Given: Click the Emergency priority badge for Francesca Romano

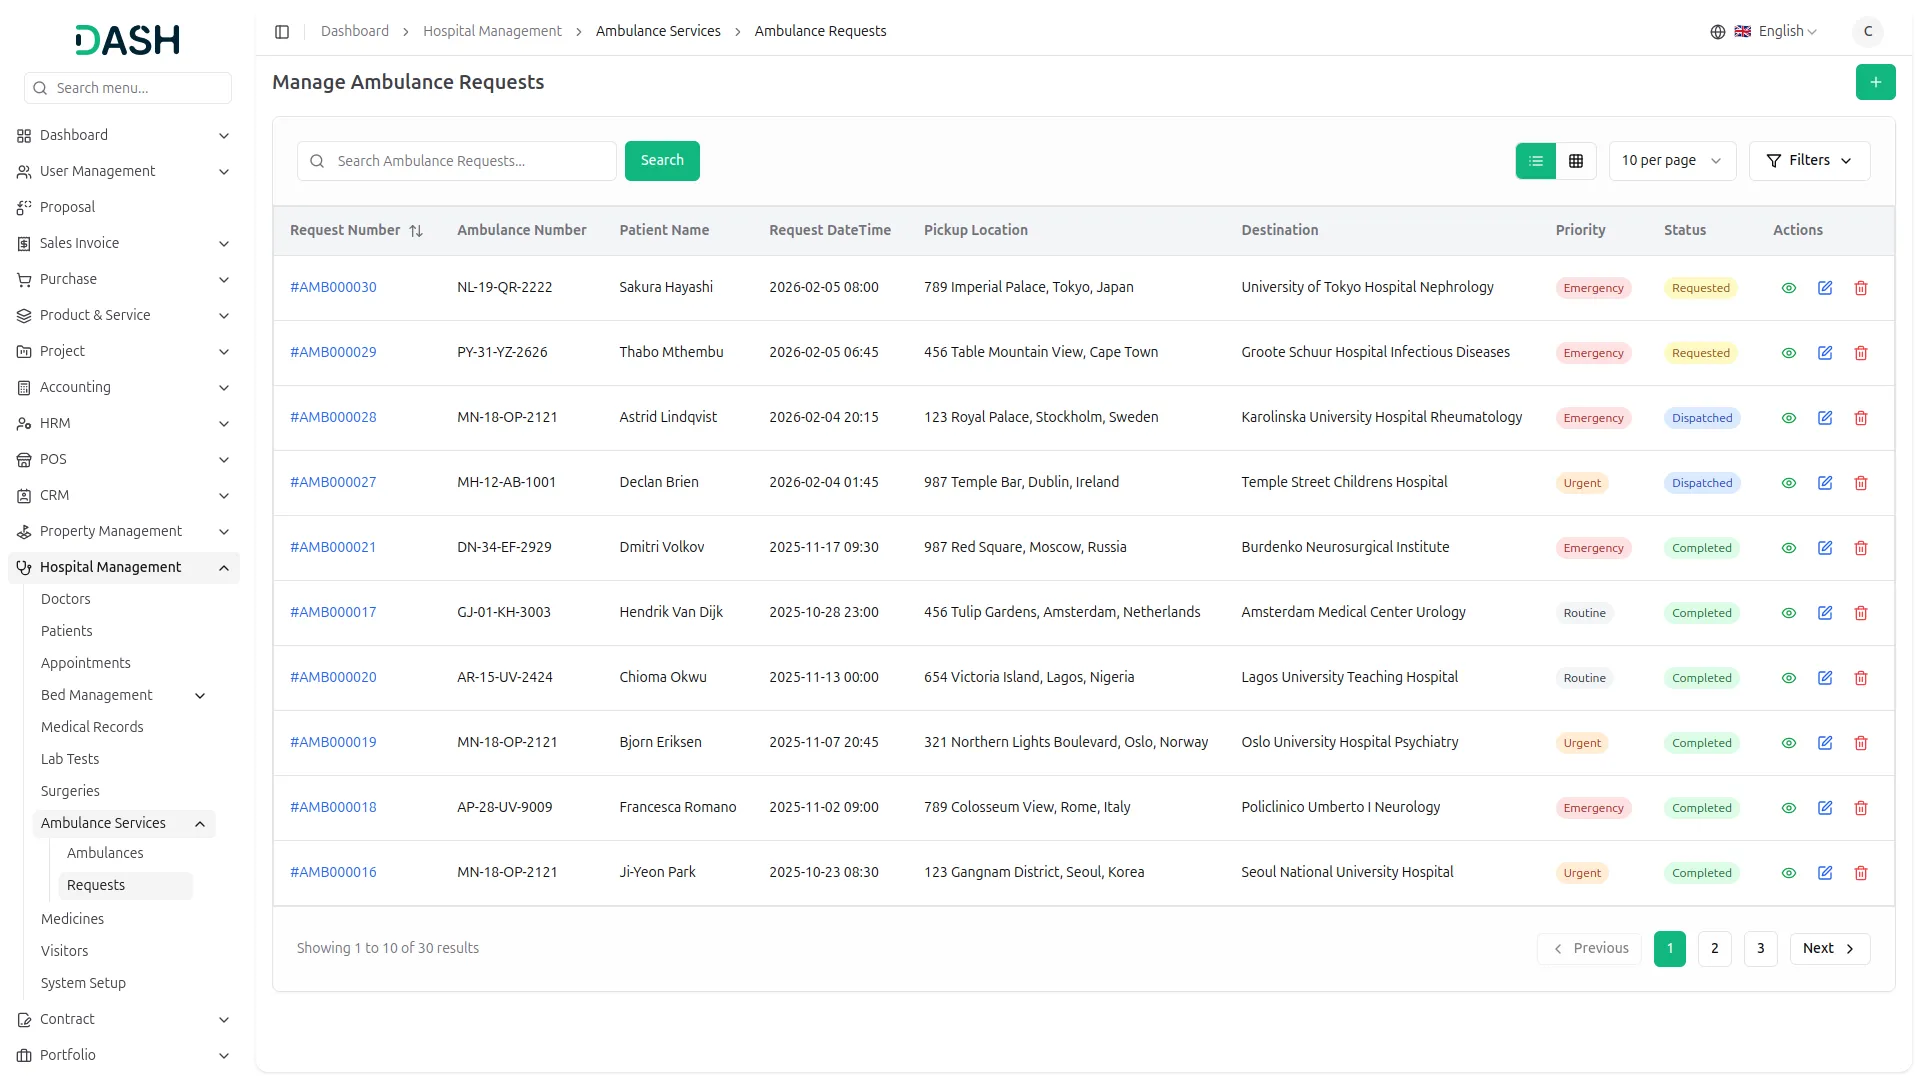Looking at the screenshot, I should [x=1593, y=808].
